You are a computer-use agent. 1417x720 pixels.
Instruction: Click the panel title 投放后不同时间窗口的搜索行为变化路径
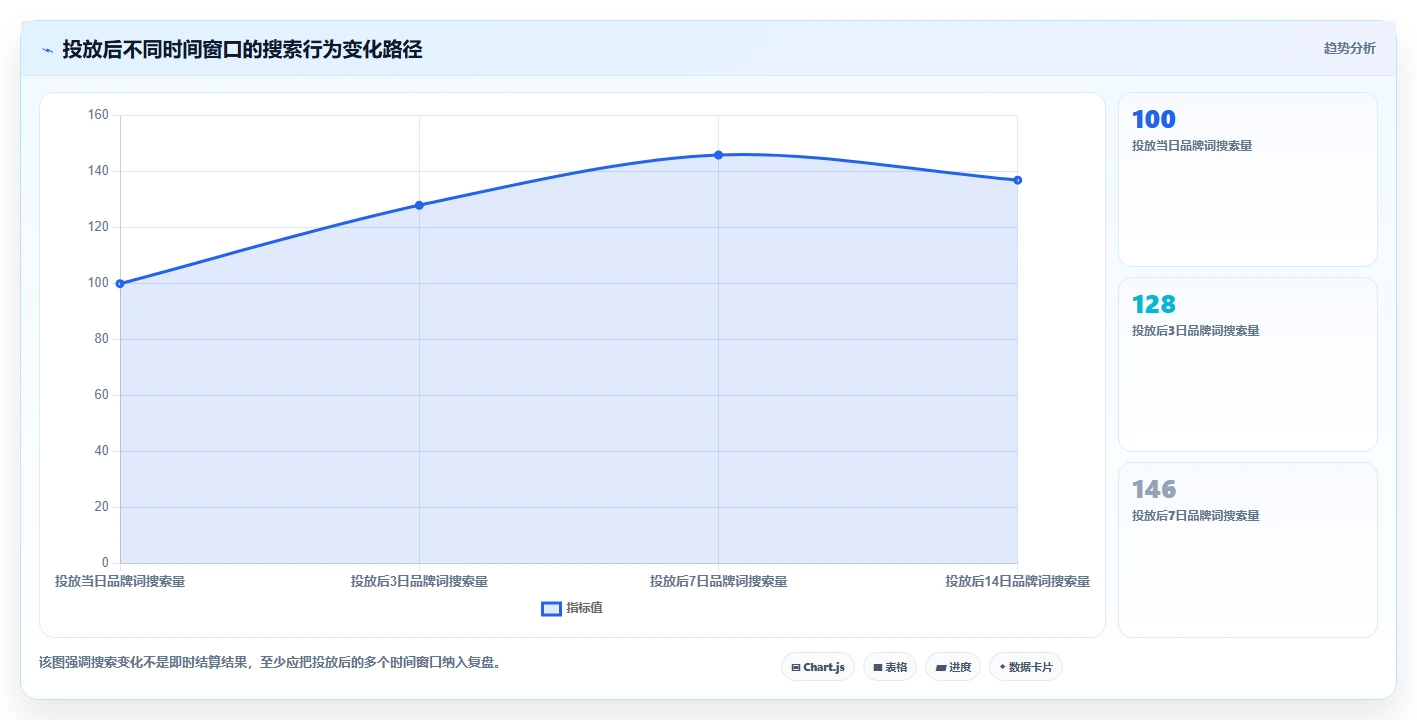pyautogui.click(x=242, y=50)
